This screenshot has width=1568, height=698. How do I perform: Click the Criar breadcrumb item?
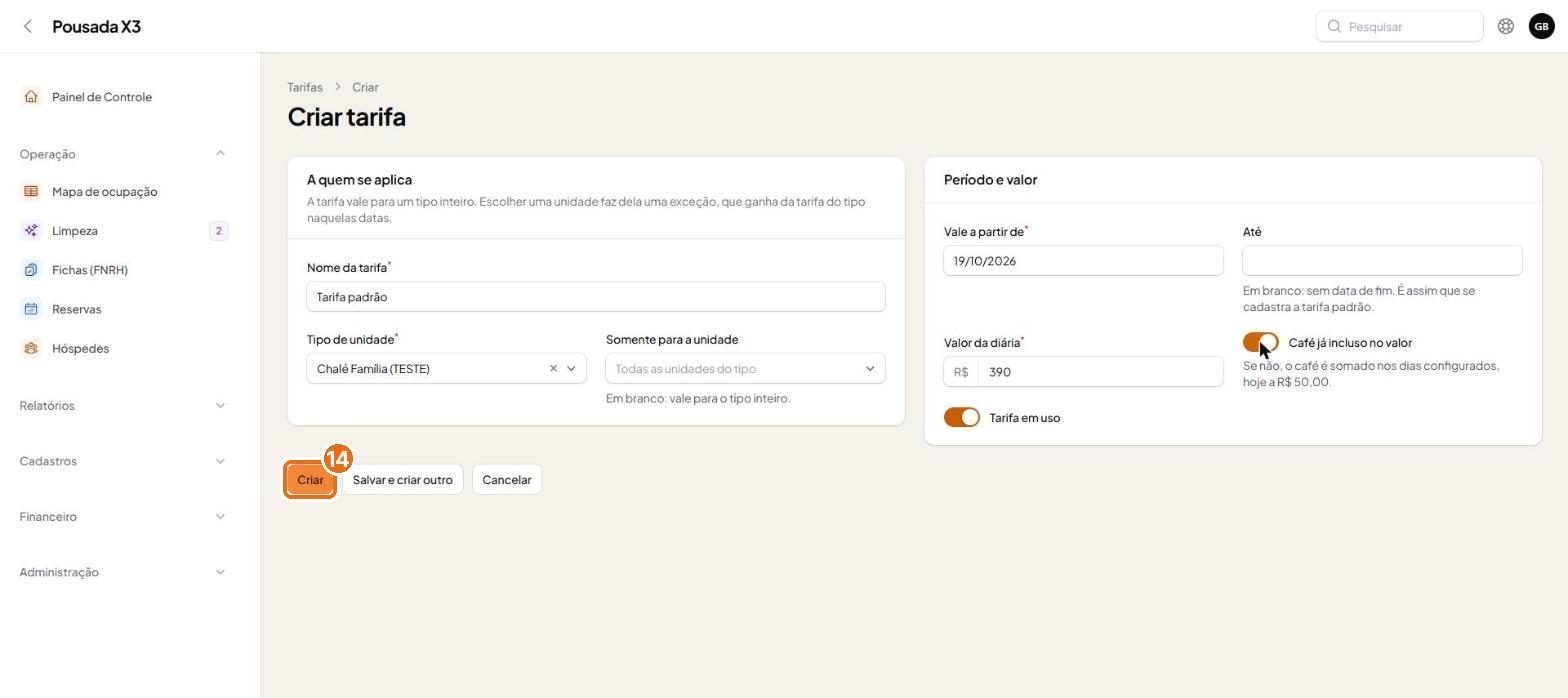pyautogui.click(x=365, y=88)
